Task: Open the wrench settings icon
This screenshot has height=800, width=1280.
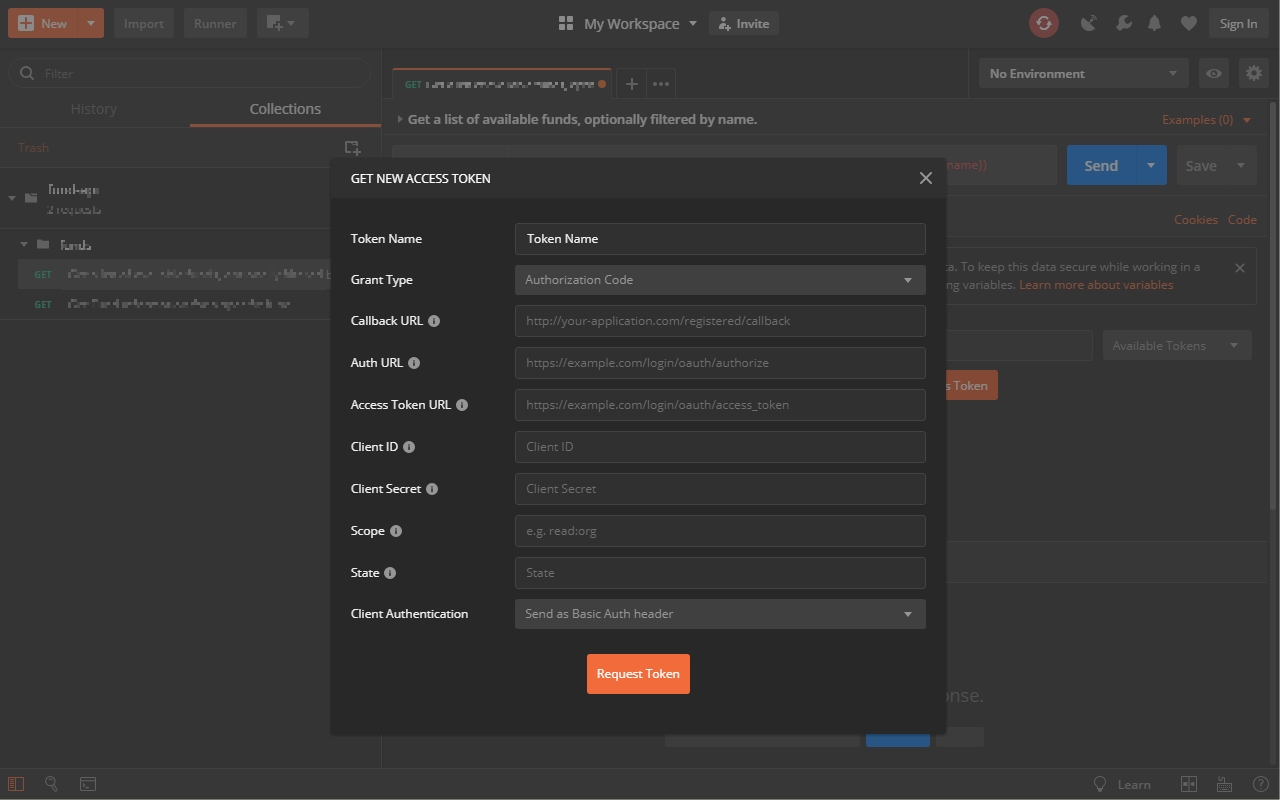Action: [x=1123, y=23]
